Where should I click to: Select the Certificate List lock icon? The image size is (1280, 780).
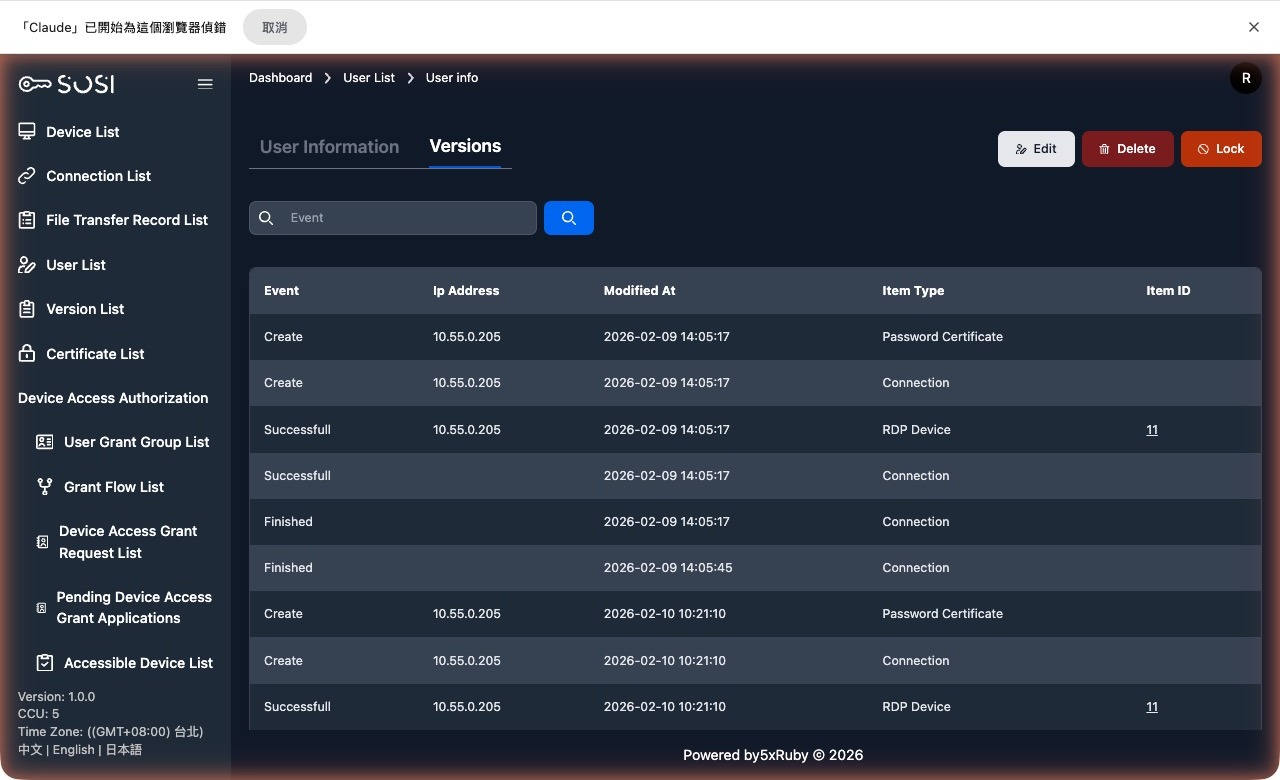coord(26,353)
